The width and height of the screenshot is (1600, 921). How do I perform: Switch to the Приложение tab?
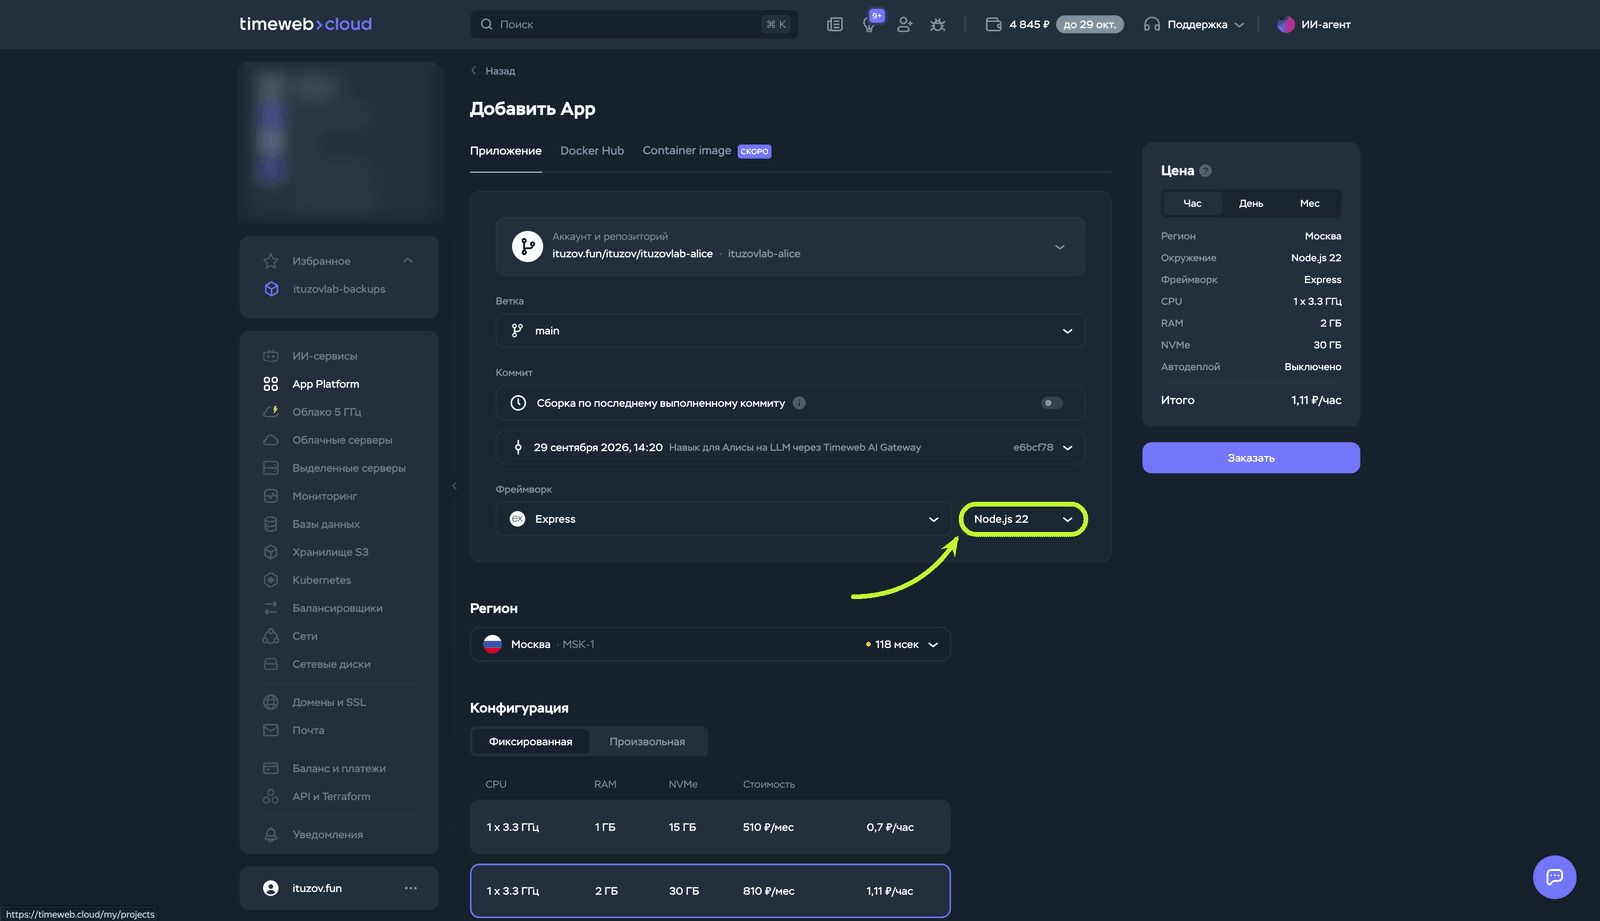[x=506, y=151]
